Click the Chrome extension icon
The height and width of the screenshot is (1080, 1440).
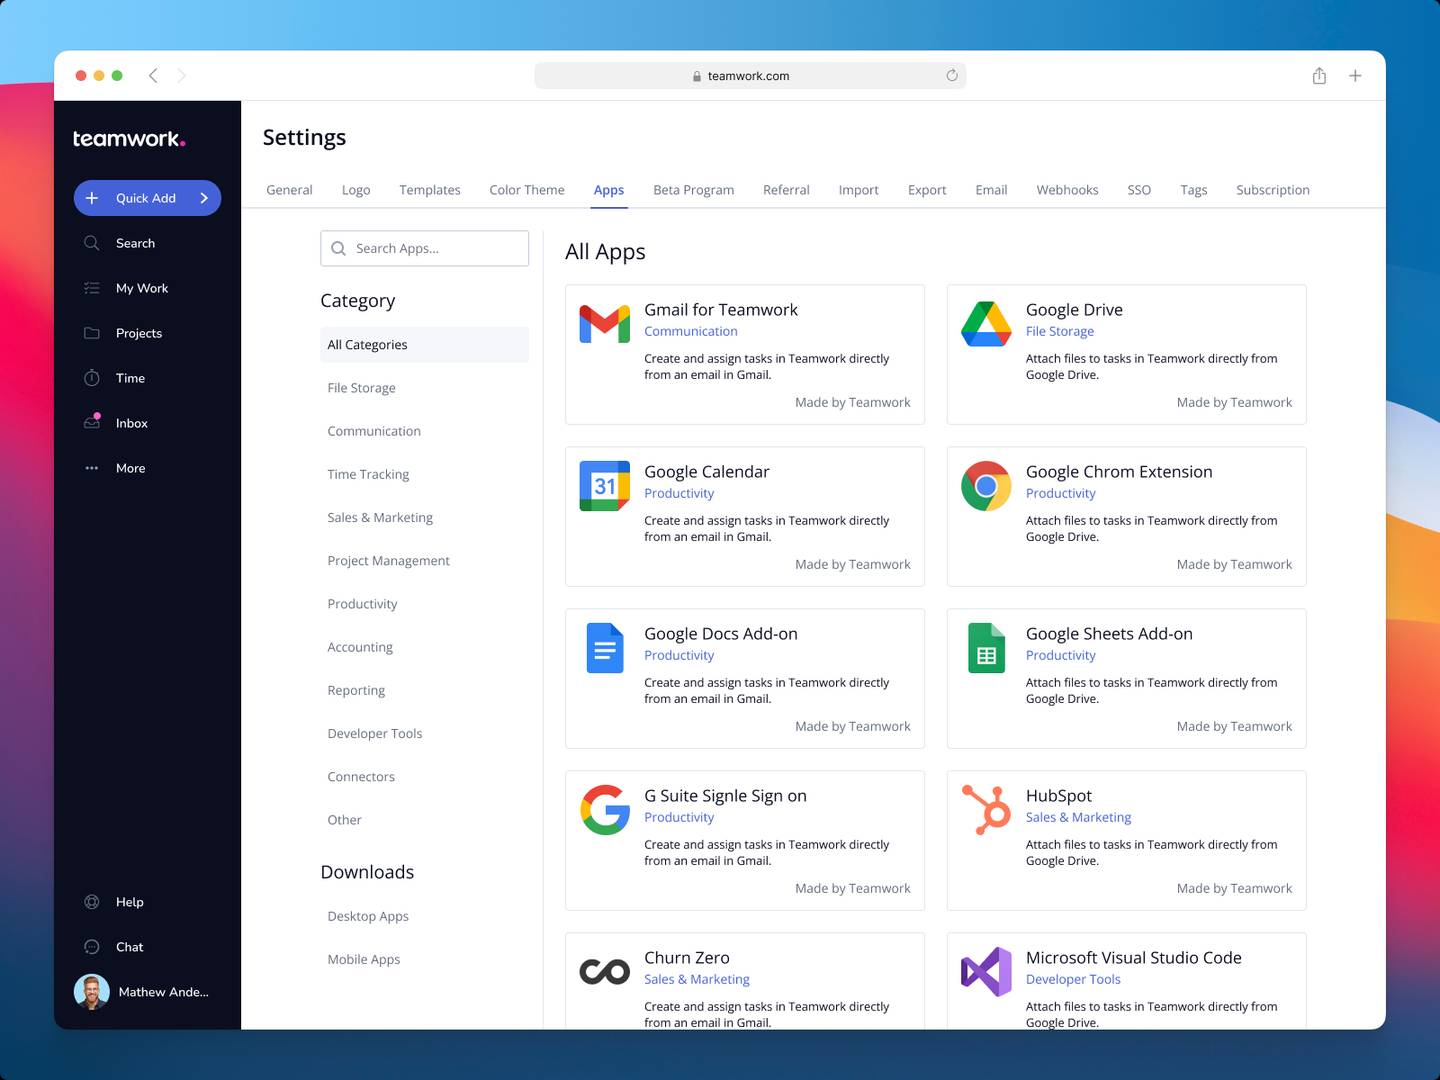986,486
